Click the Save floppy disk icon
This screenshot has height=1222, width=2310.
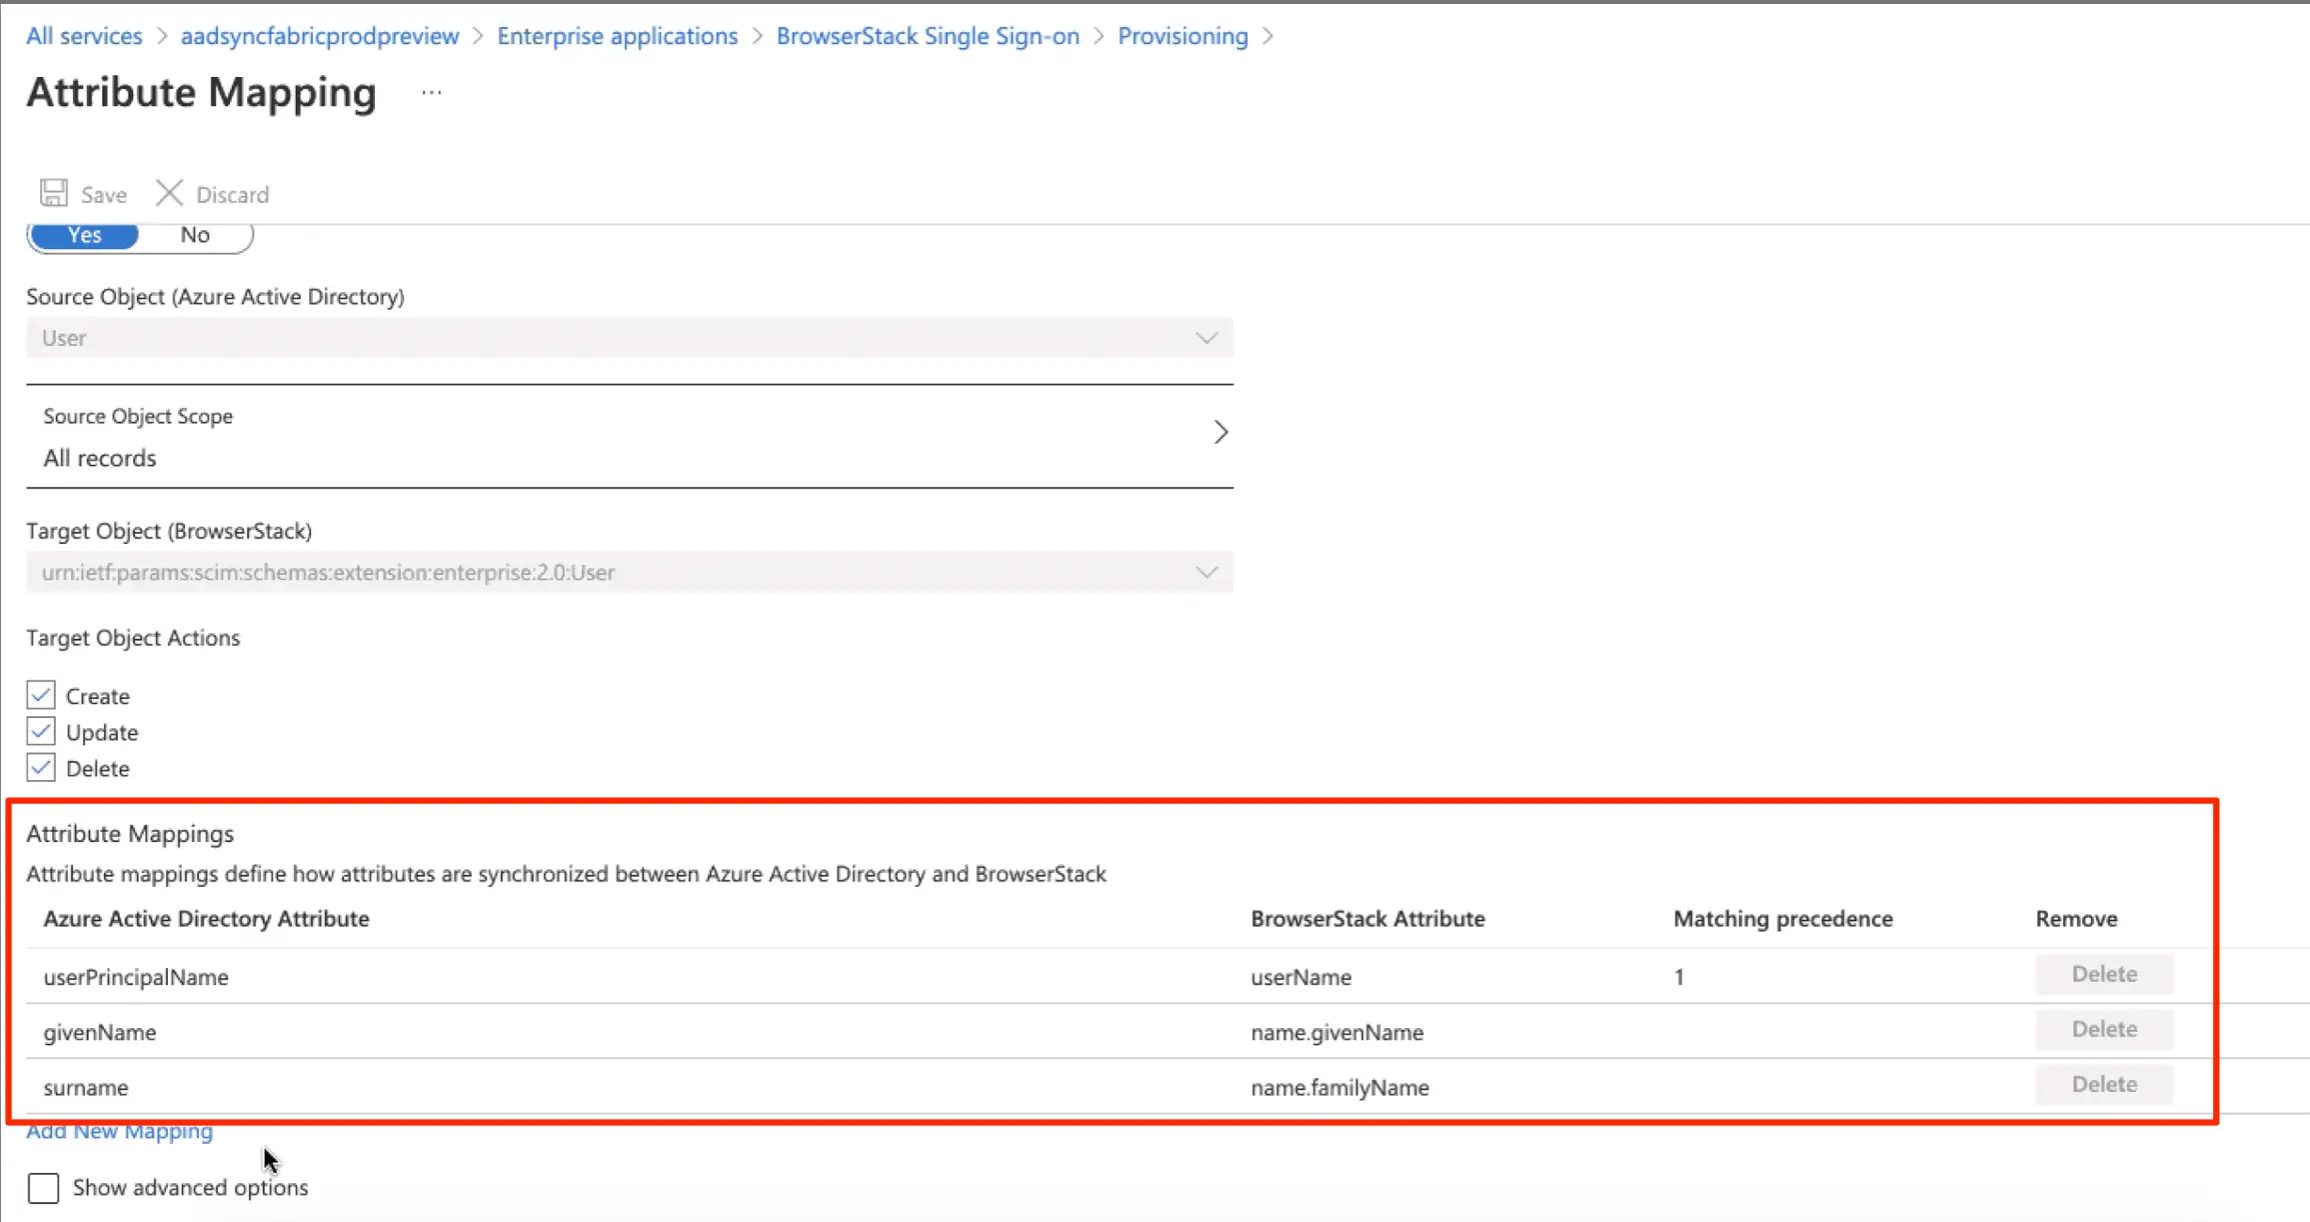click(x=54, y=193)
